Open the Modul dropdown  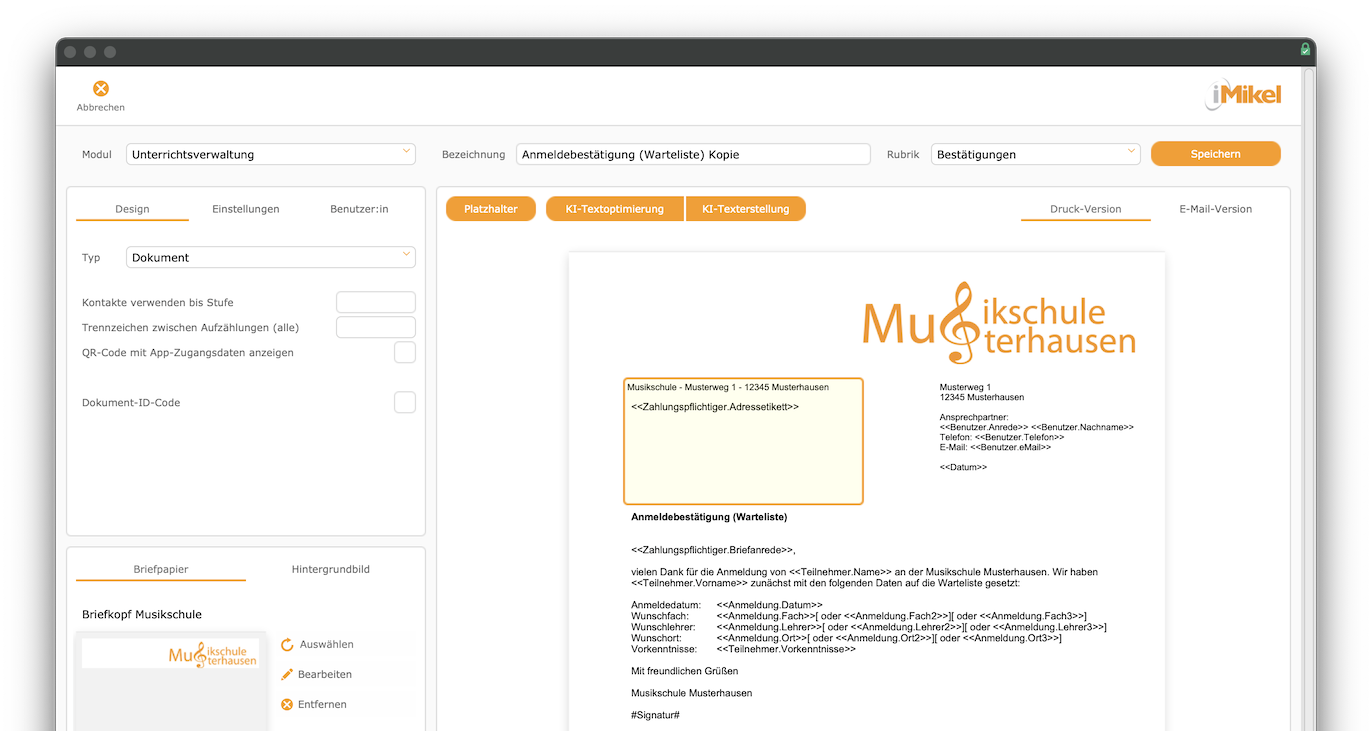coord(271,155)
